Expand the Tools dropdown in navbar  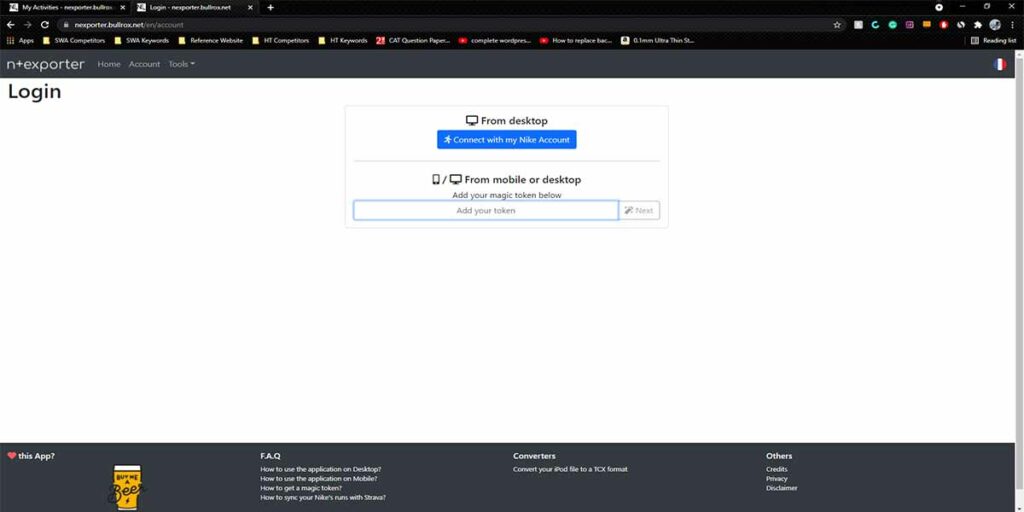[181, 64]
